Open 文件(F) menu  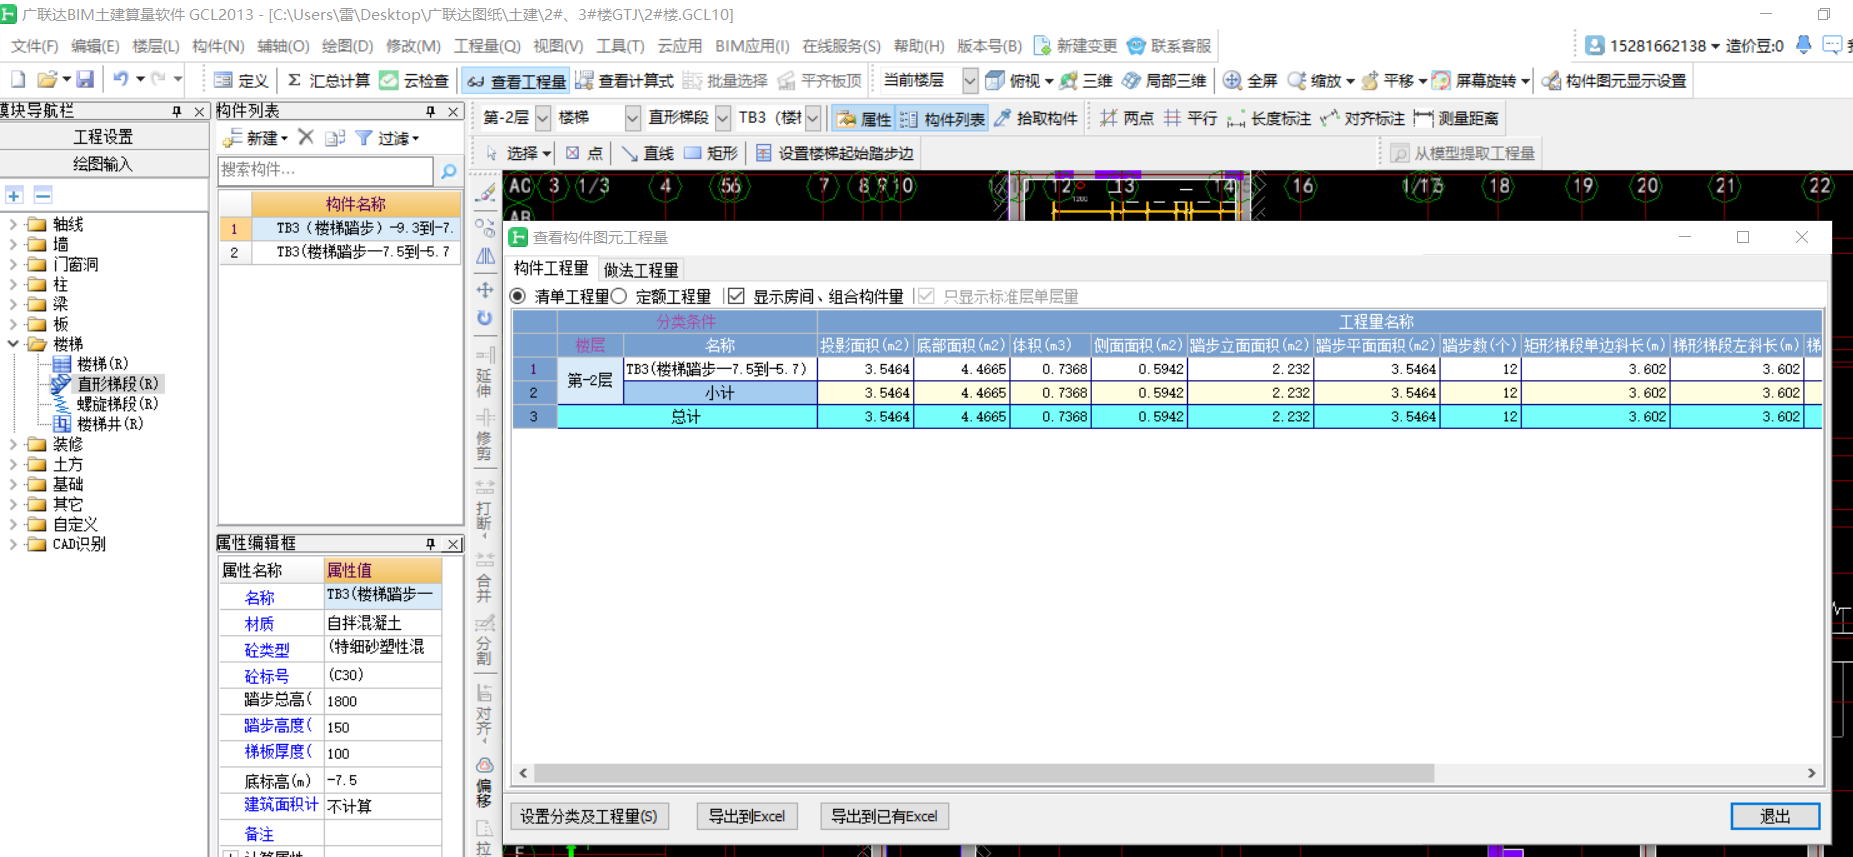tap(34, 46)
